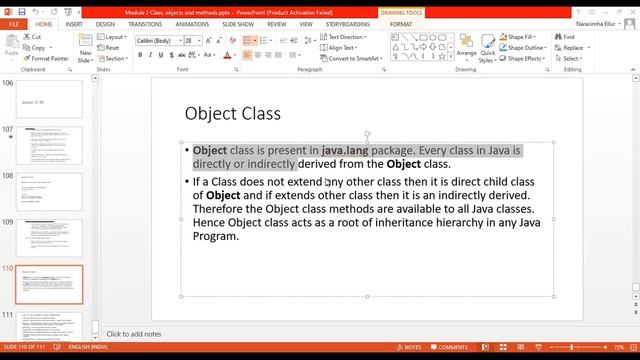The width and height of the screenshot is (640, 360).
Task: Select slide 108 thumbnail
Action: 49,191
